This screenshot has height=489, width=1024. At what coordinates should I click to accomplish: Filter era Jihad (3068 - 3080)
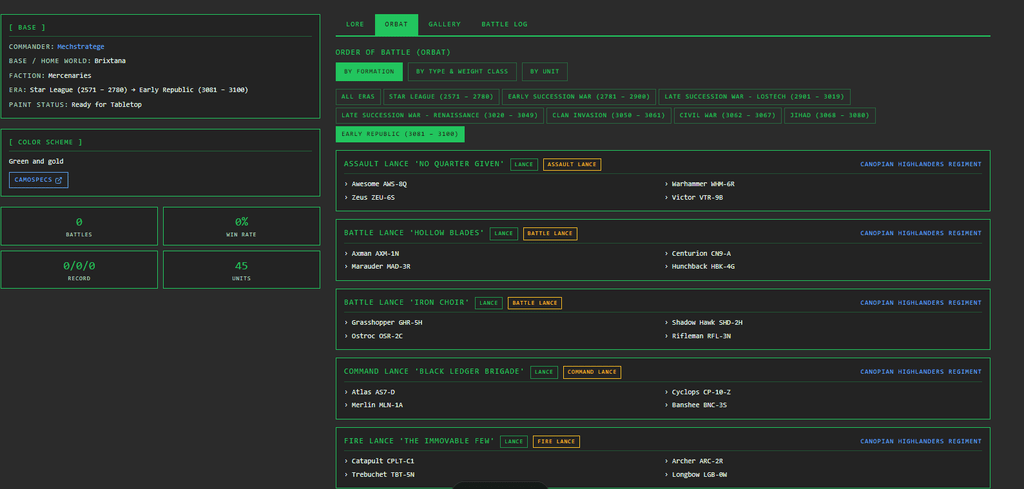[x=829, y=116]
